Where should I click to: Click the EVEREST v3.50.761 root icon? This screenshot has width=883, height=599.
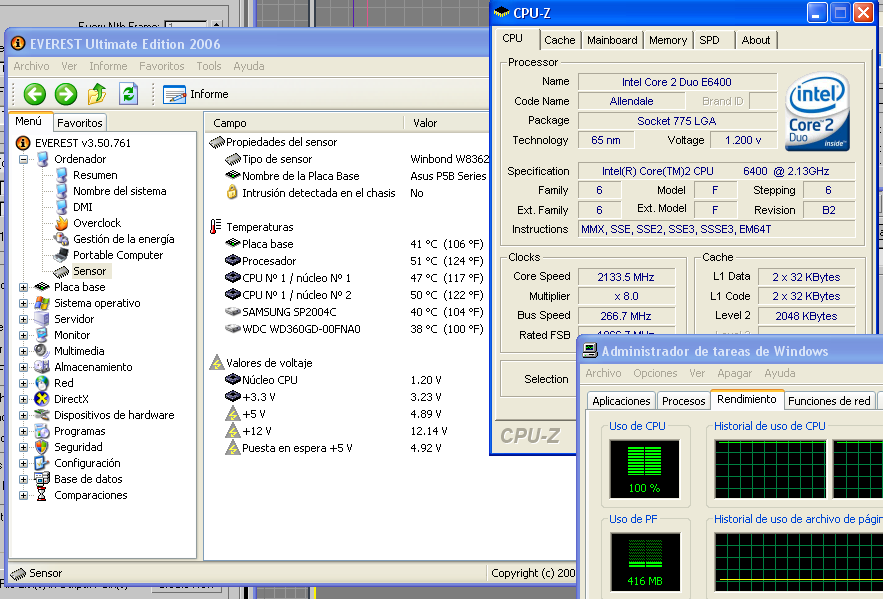pos(23,143)
